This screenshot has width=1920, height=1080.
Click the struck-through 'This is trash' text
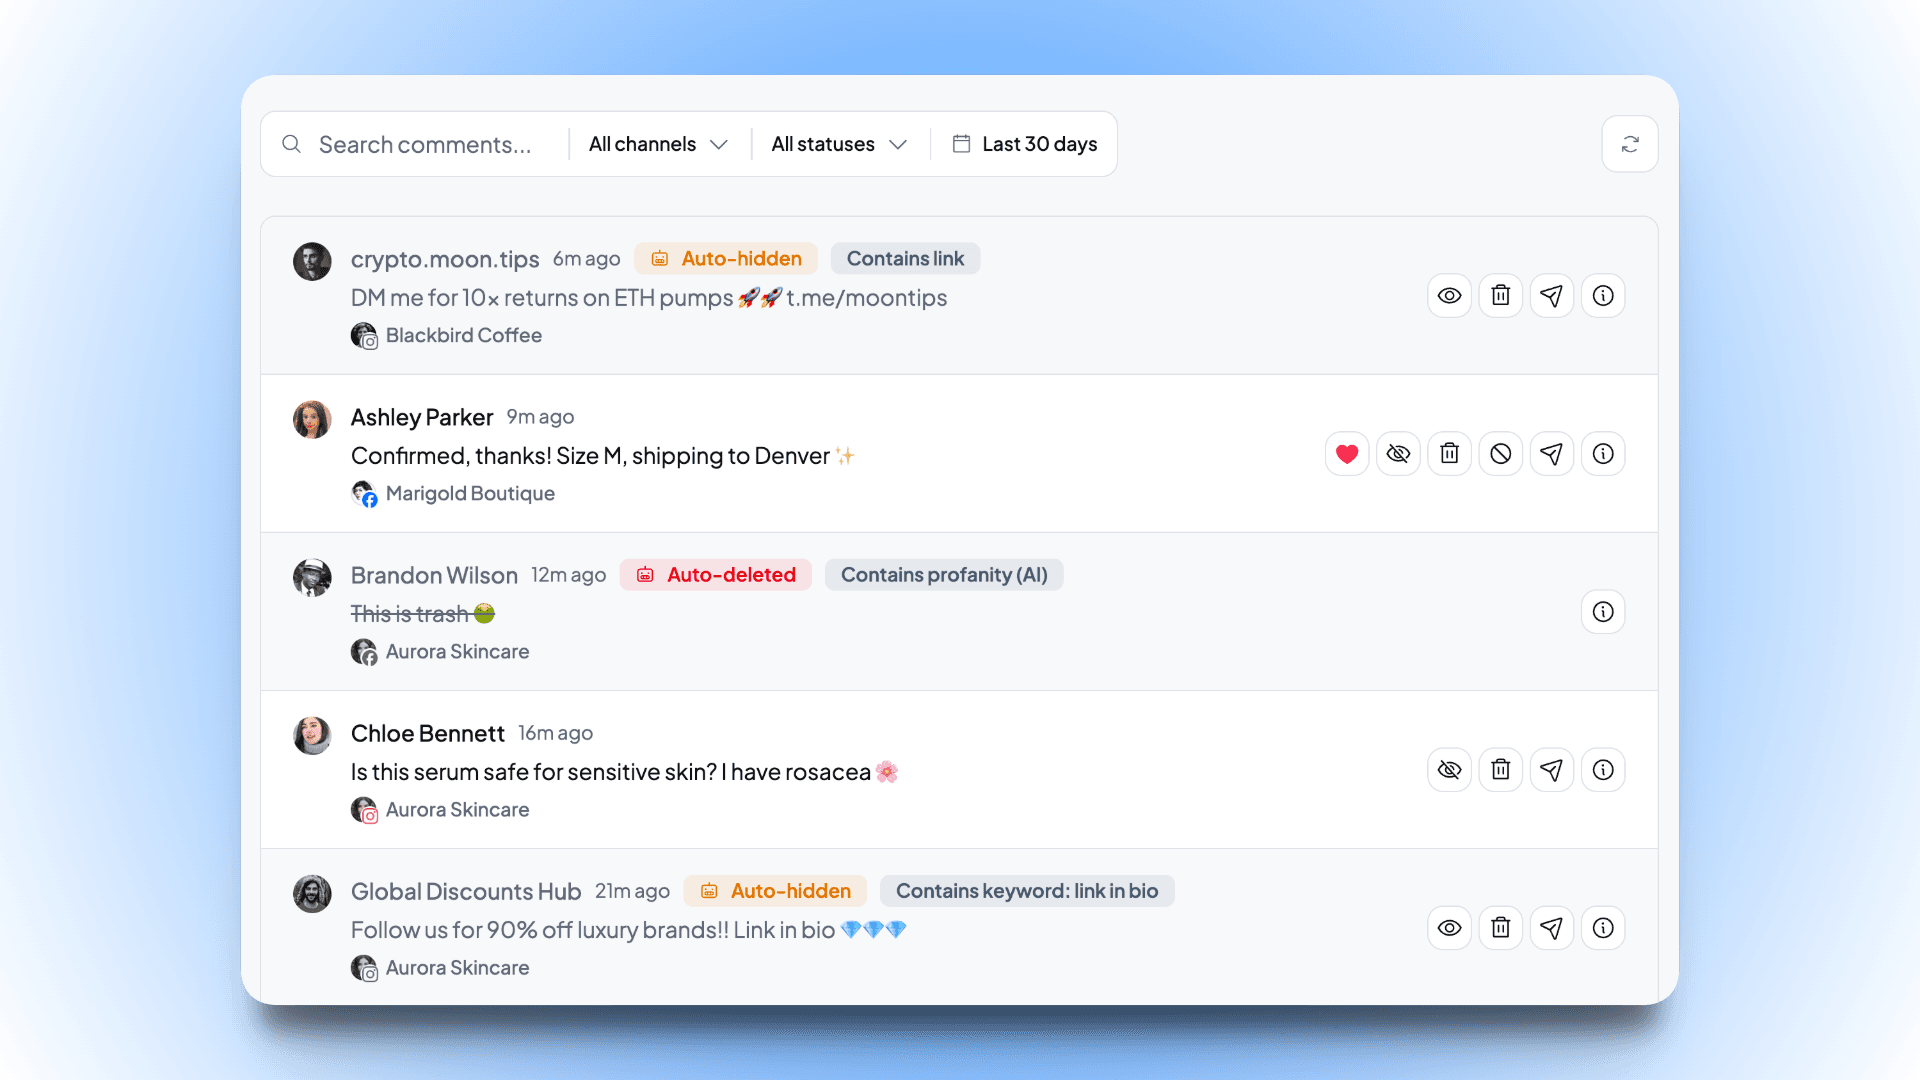pos(423,614)
